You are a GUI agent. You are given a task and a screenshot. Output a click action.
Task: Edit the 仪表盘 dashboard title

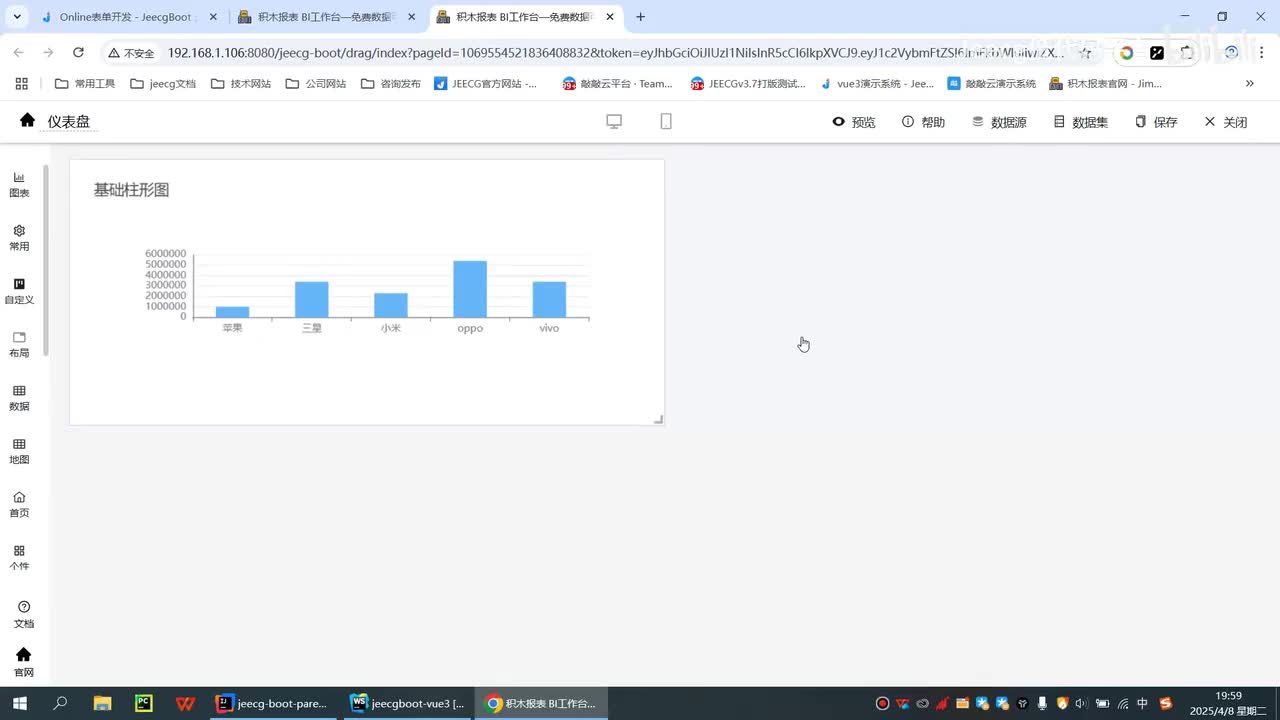coord(69,122)
